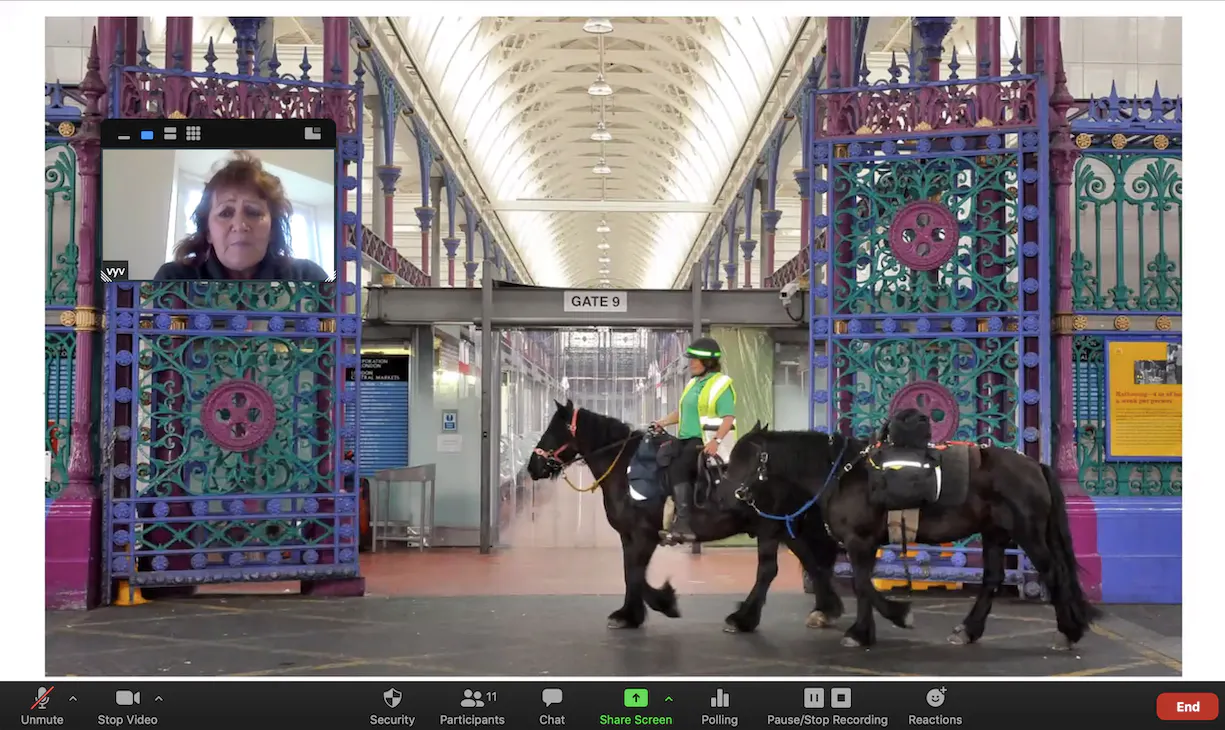Expand share screen options arrow
1225x730 pixels.
(669, 698)
